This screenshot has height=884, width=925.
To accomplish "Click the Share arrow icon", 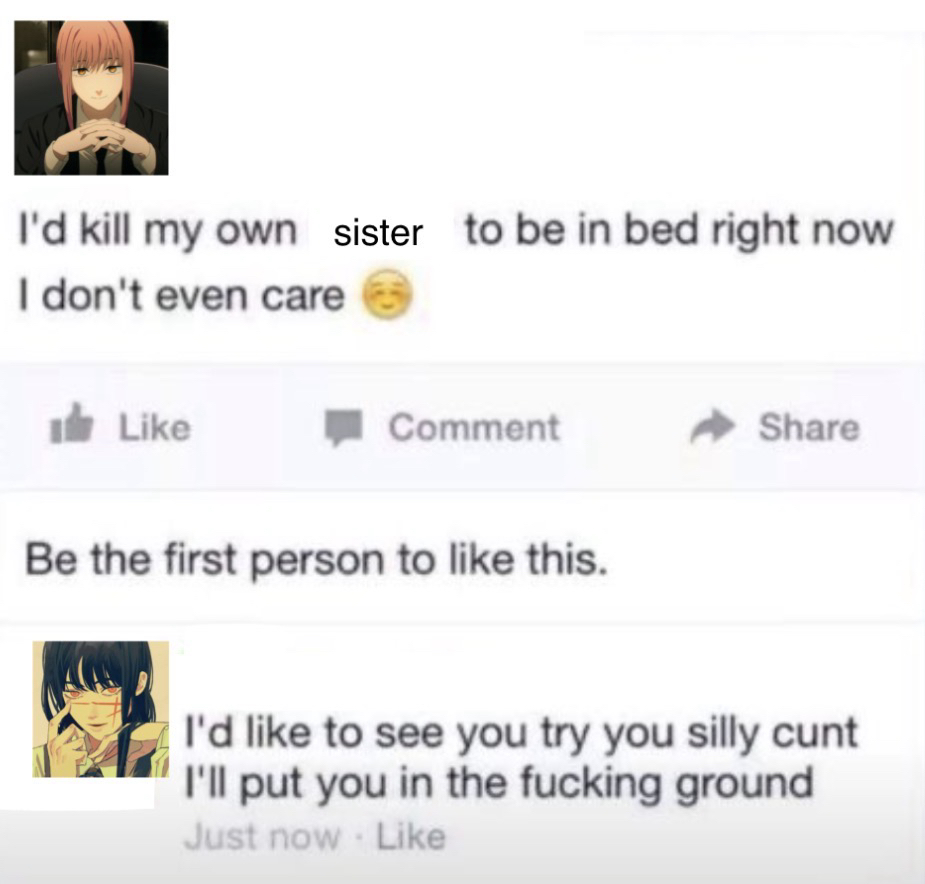I will tap(713, 425).
